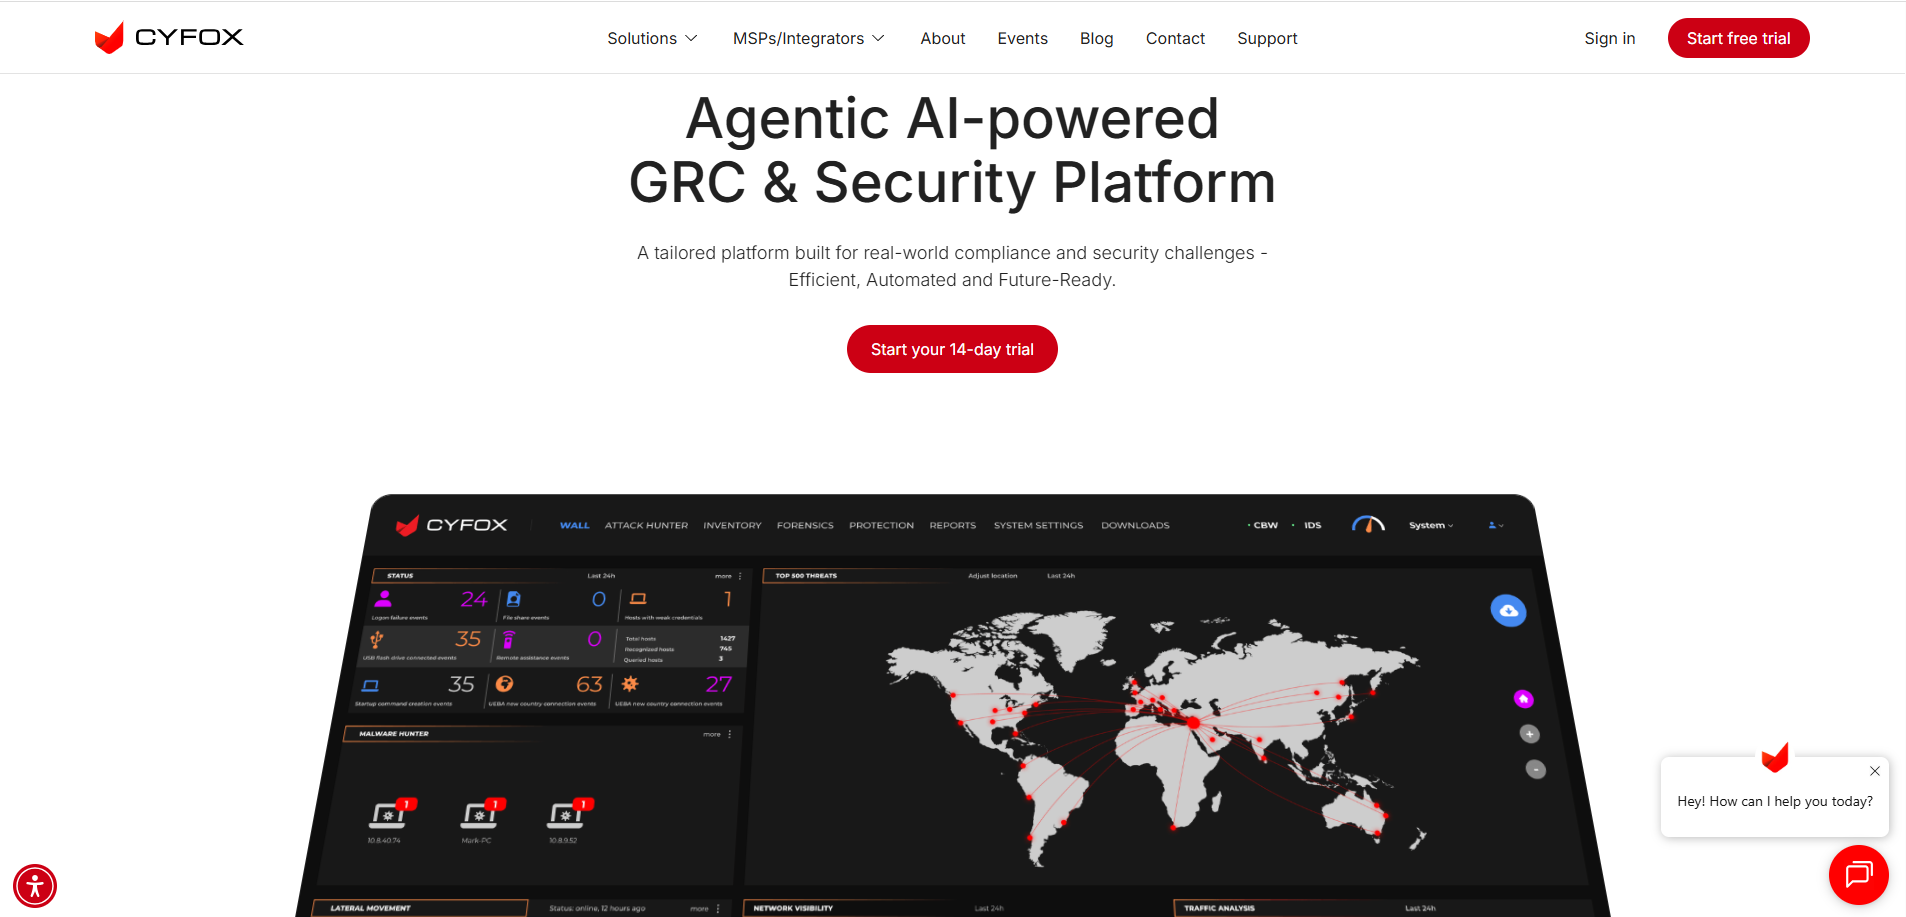Viewport: 1906px width, 917px height.
Task: Click the CBW status indicator
Action: tap(1263, 525)
